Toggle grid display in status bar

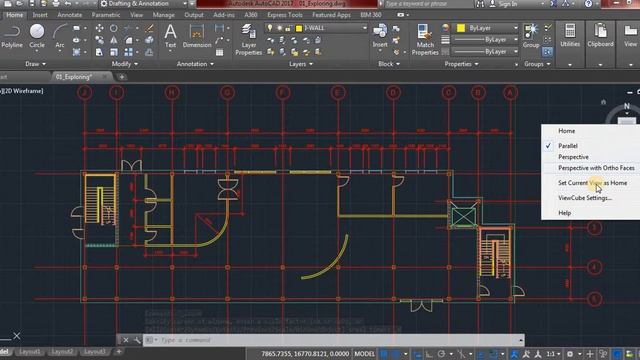384,354
